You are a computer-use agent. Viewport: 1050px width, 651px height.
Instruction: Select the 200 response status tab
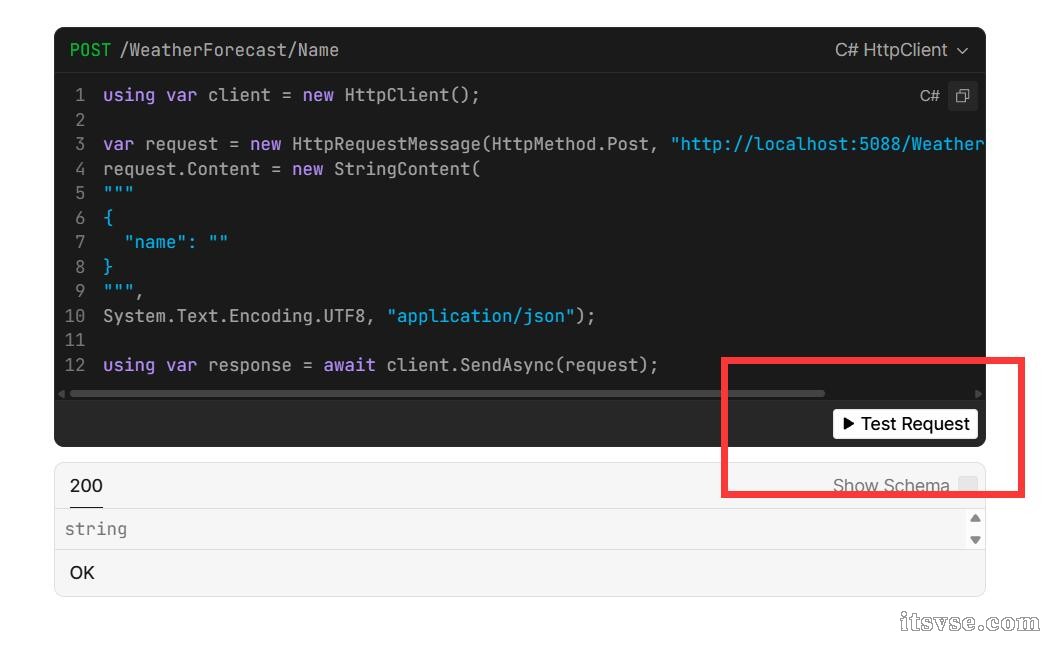coord(86,486)
